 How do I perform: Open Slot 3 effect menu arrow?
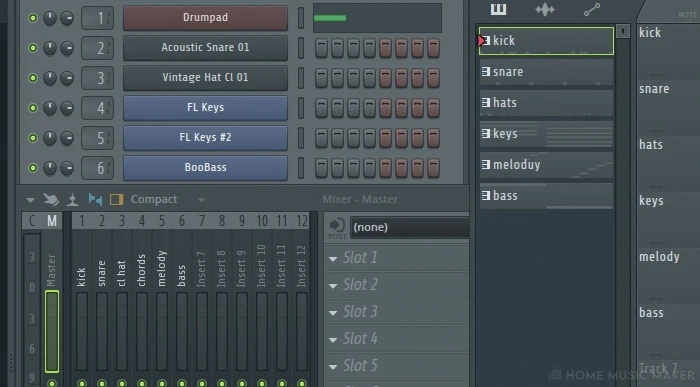coord(333,313)
